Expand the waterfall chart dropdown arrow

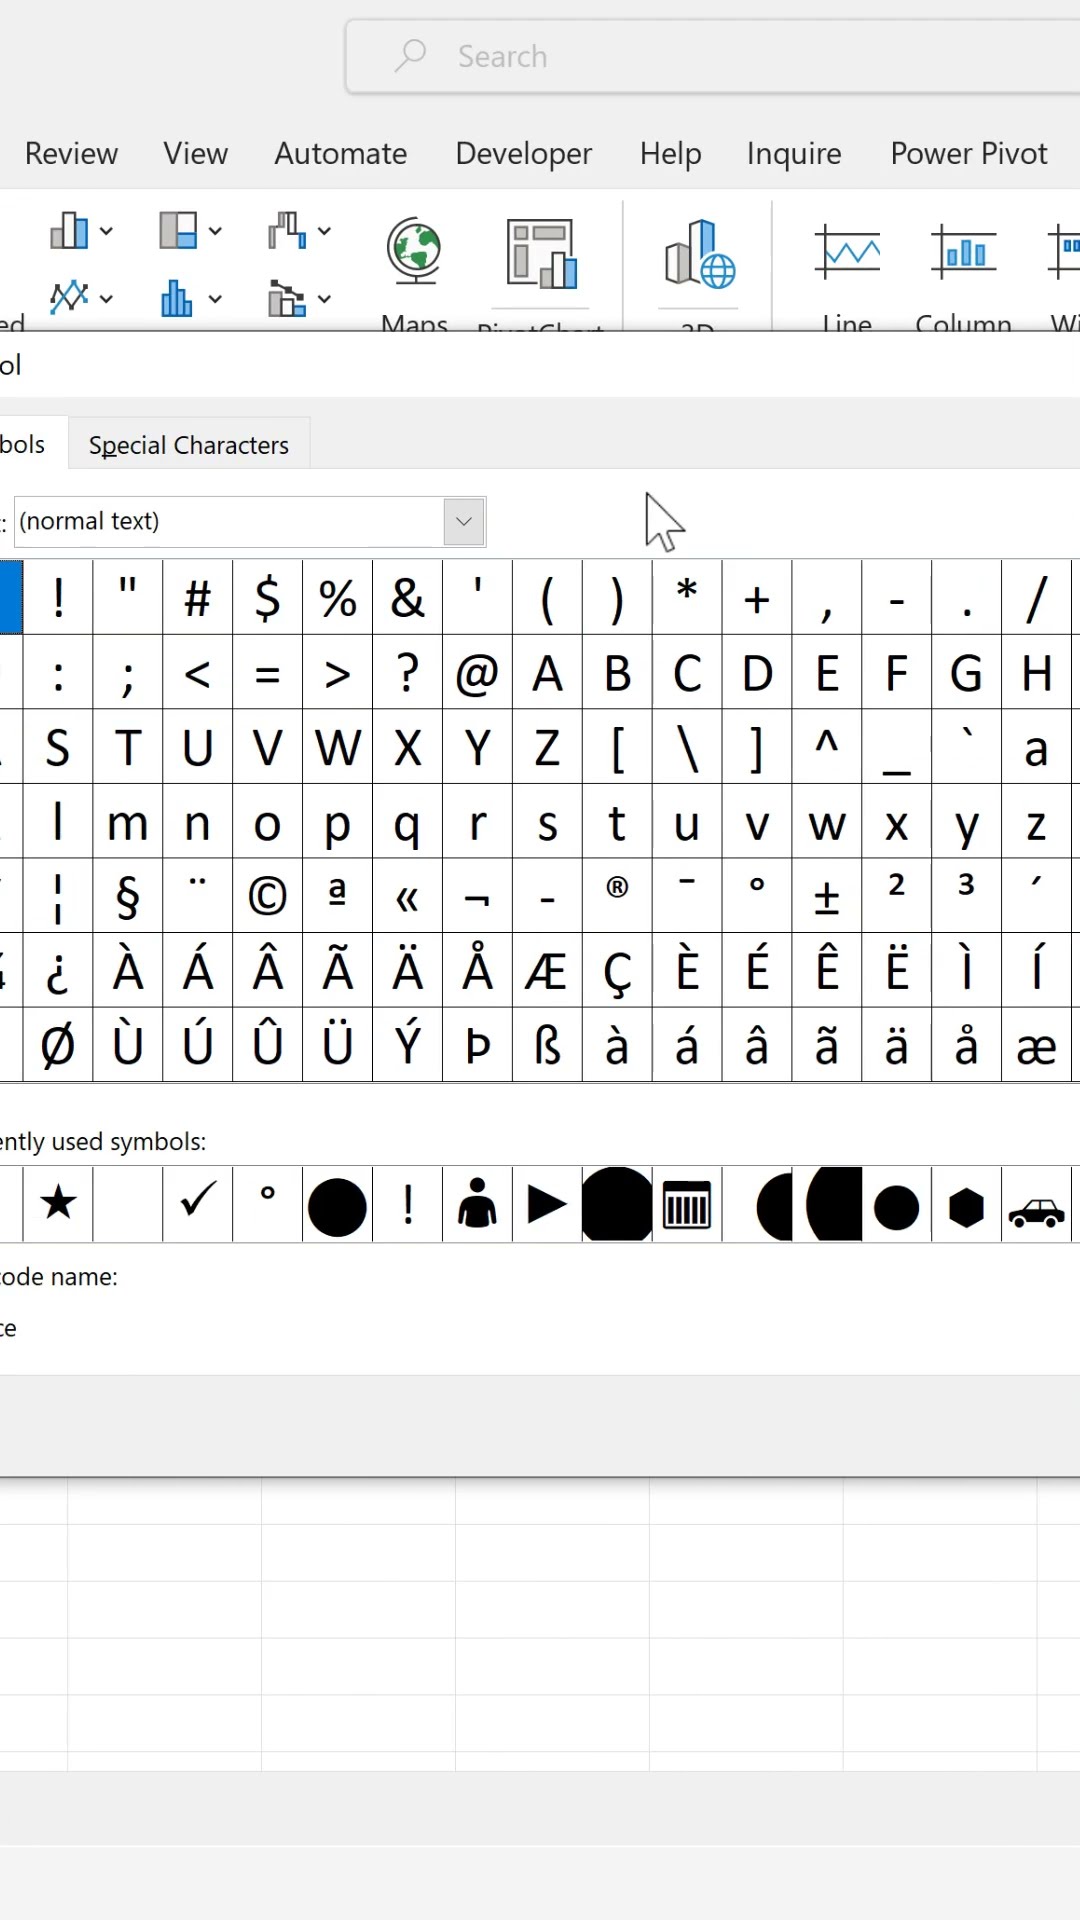coord(324,231)
